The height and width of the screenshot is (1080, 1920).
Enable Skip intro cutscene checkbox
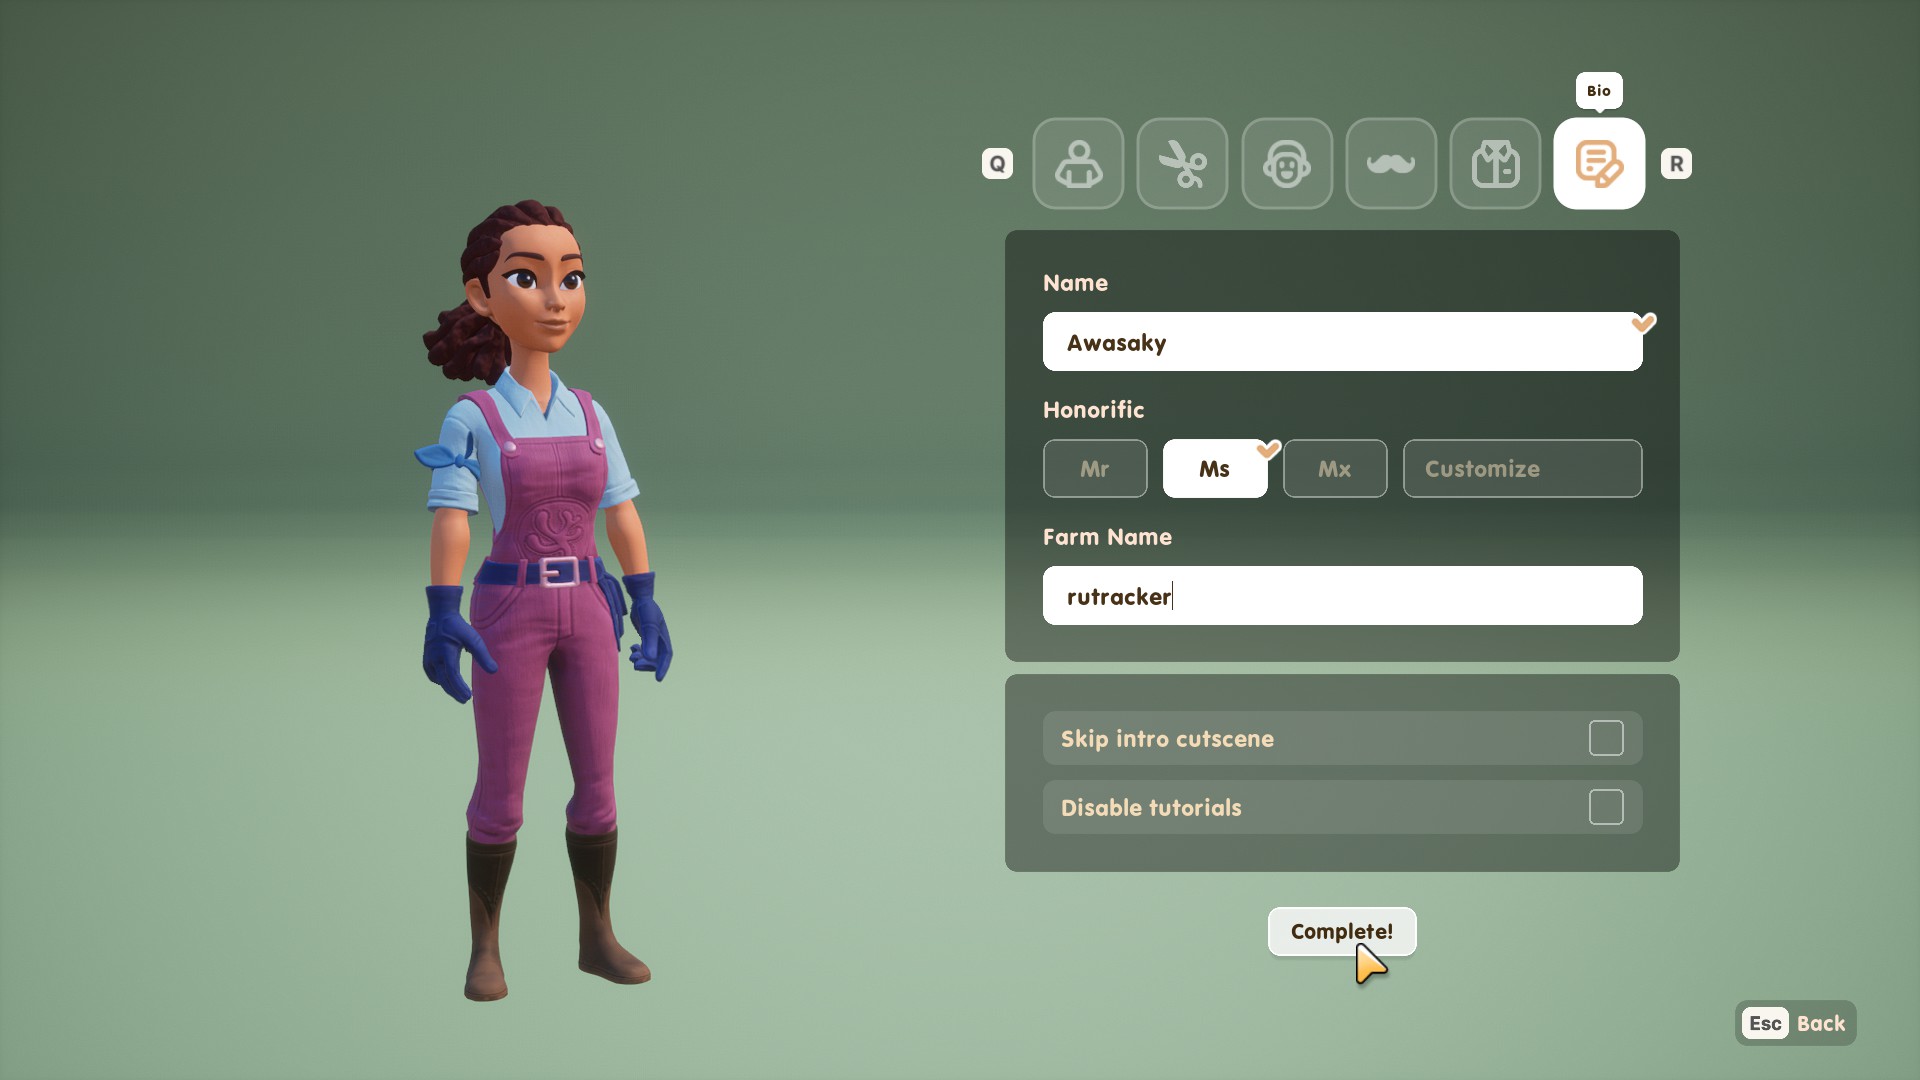click(1606, 738)
